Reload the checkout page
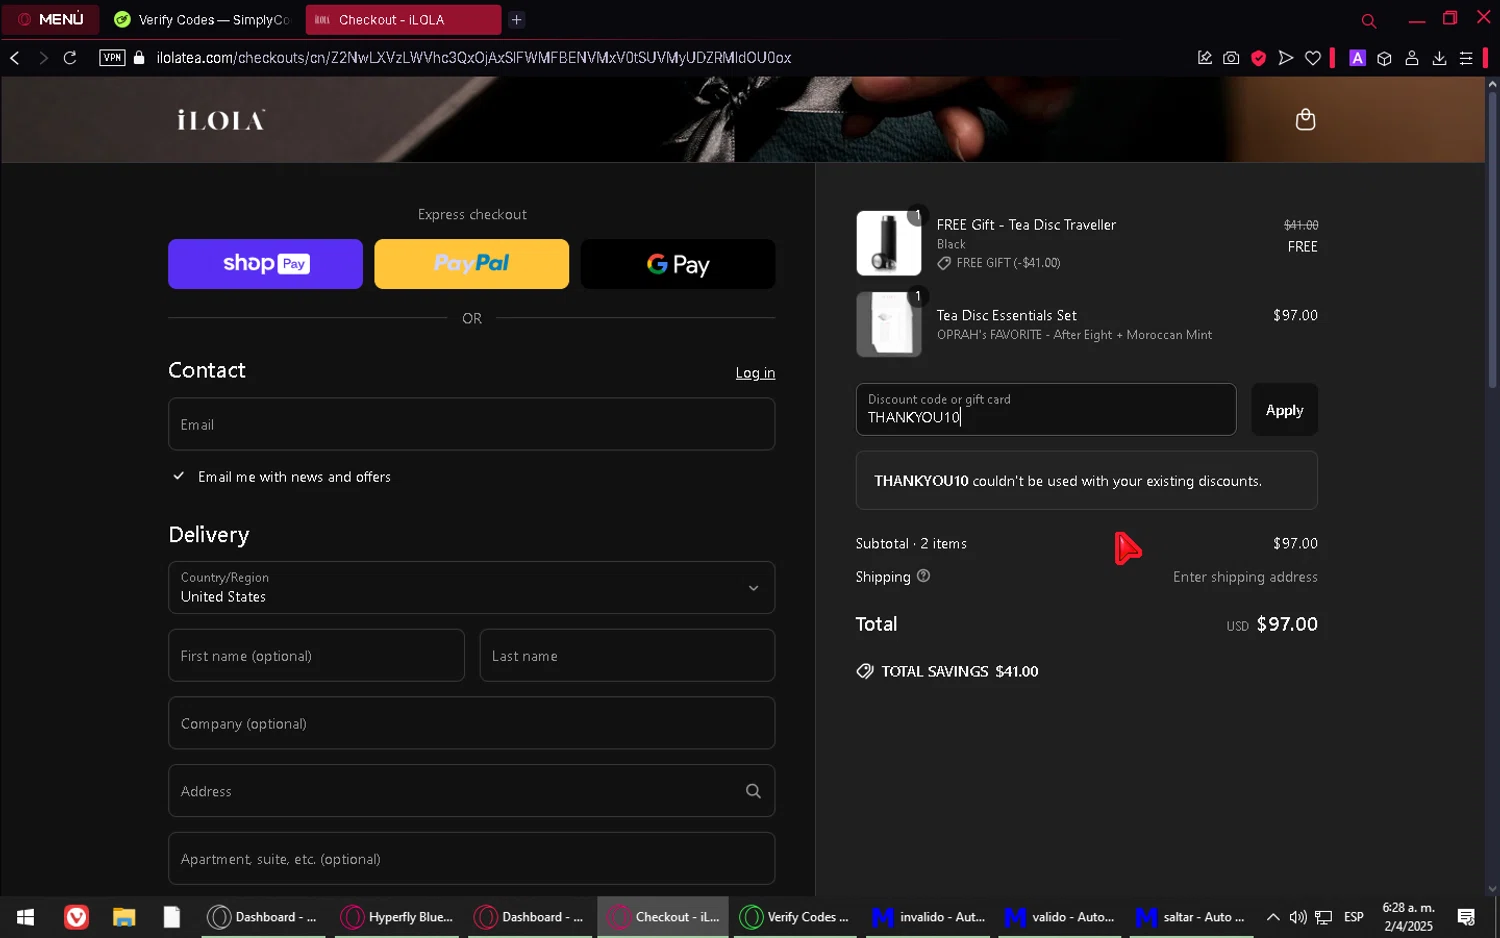Viewport: 1500px width, 938px height. tap(70, 58)
